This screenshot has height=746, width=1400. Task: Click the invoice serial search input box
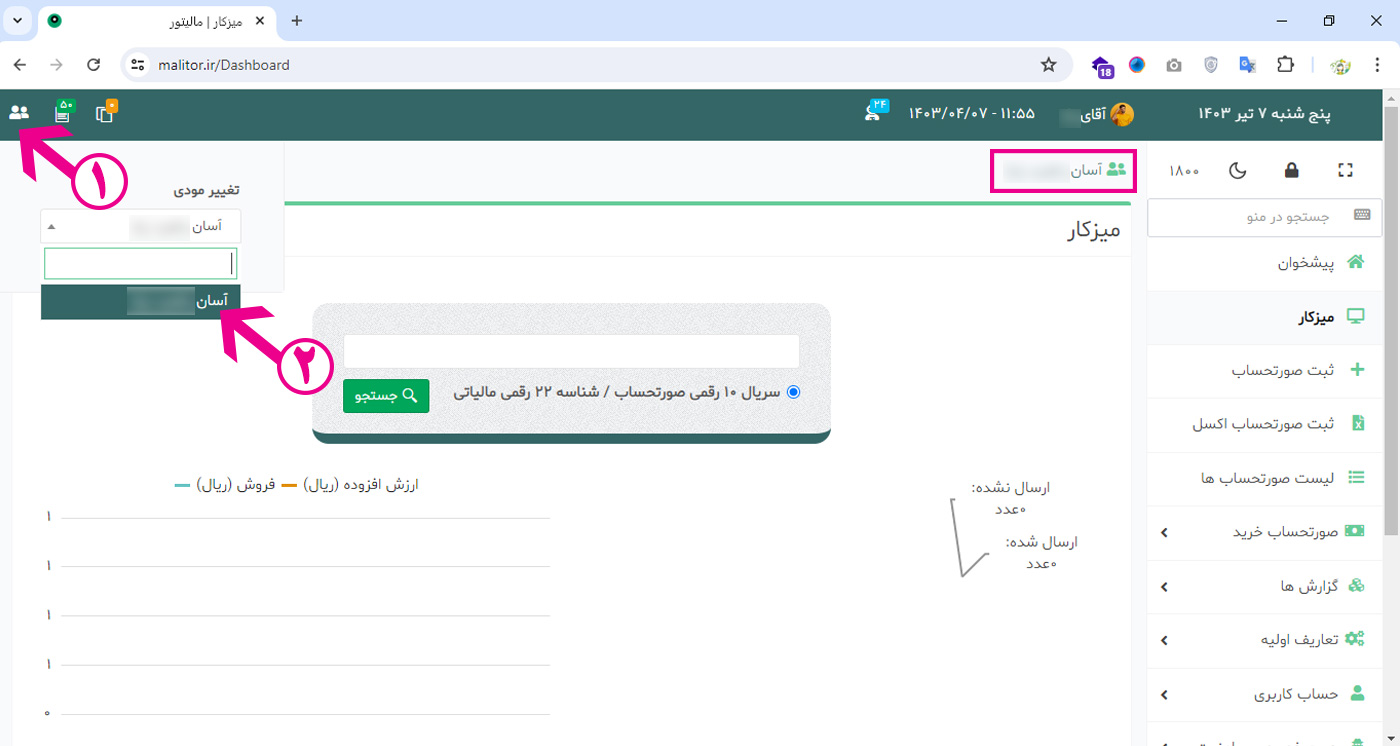(x=571, y=352)
